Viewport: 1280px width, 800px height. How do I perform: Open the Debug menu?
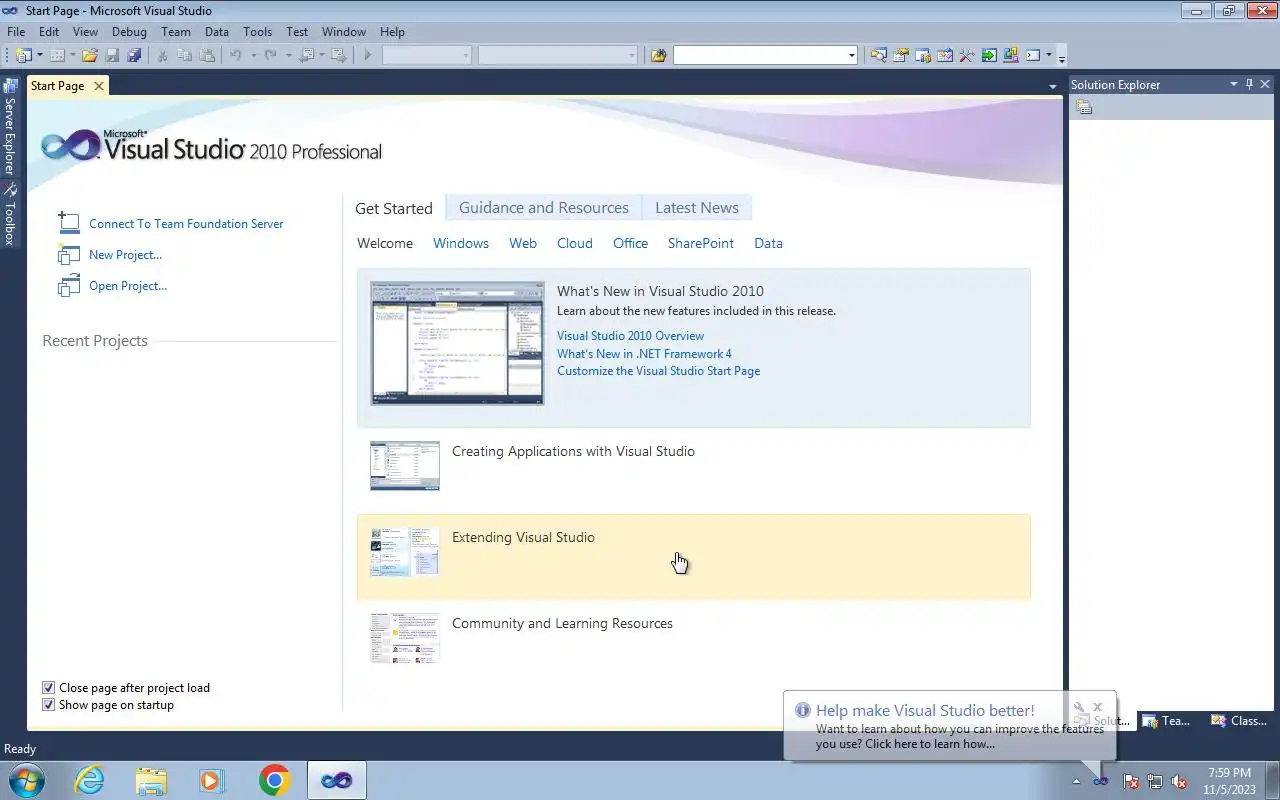[129, 32]
